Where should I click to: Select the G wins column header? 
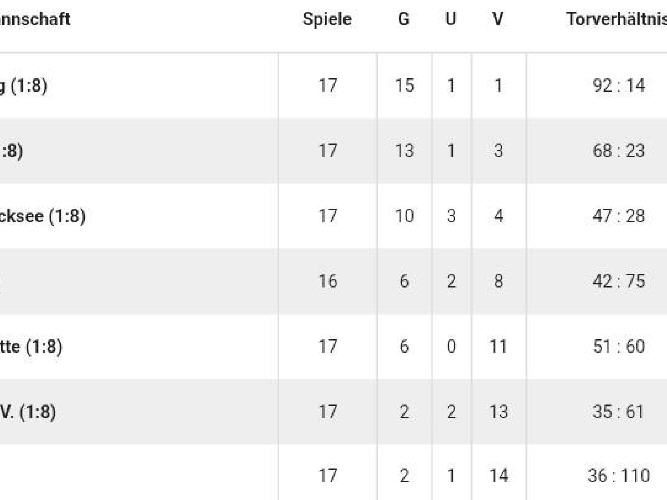click(x=404, y=19)
